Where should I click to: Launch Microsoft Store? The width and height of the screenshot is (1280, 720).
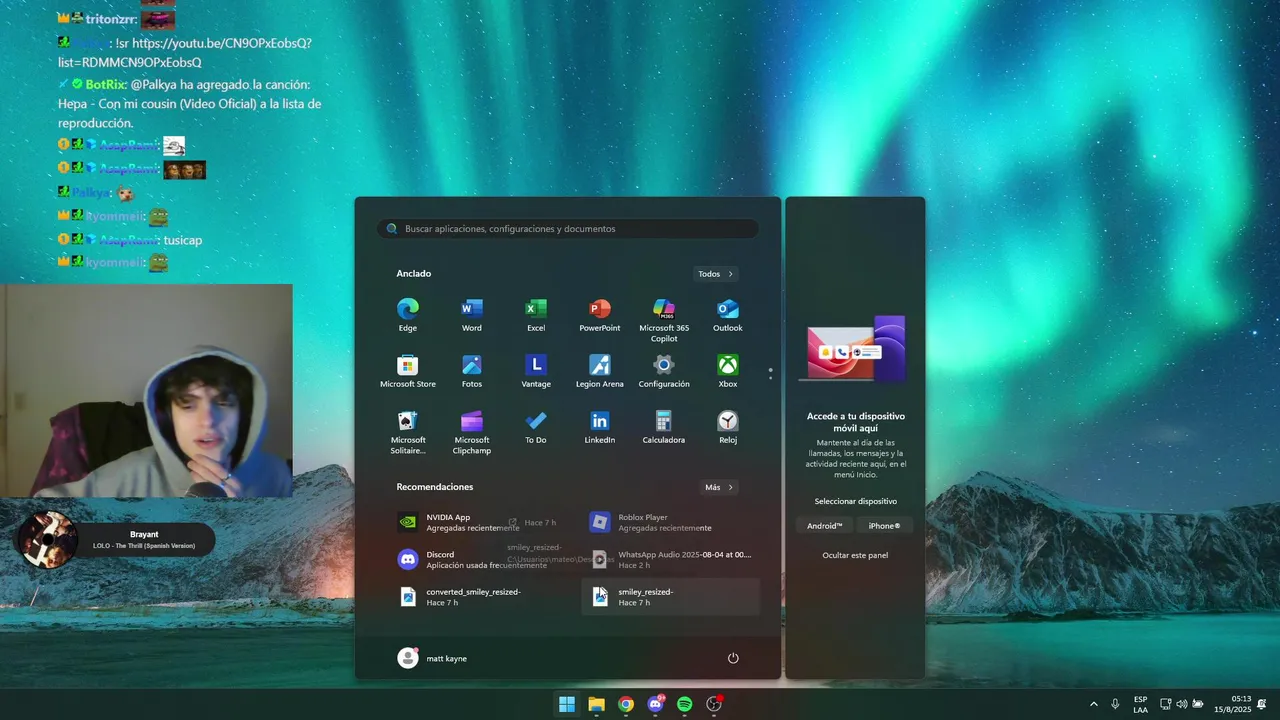click(x=407, y=370)
